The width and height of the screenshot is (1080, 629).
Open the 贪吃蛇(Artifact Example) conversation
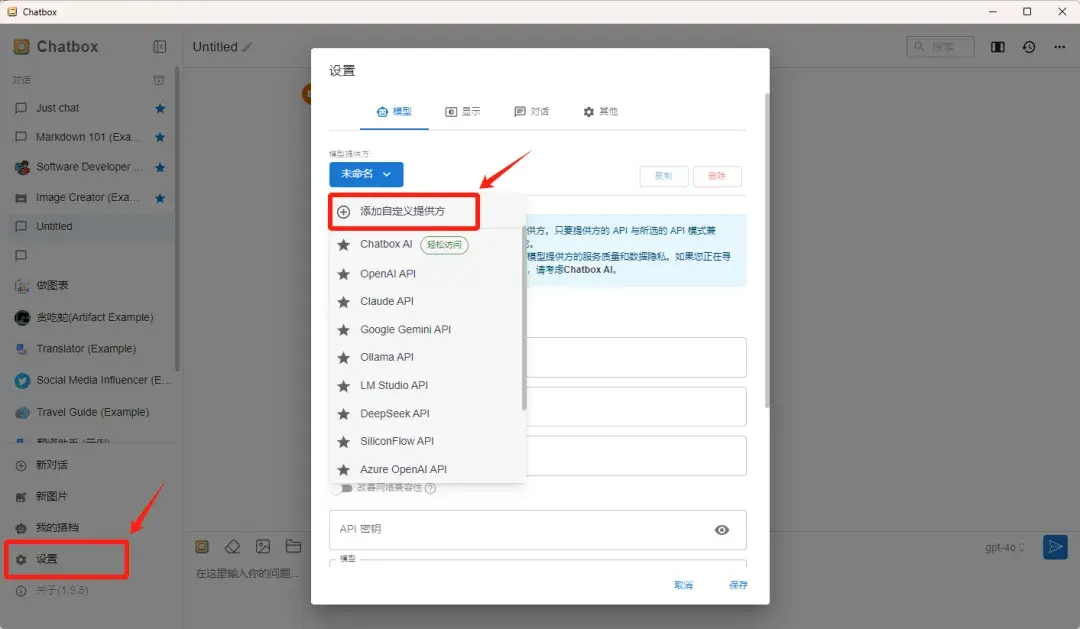click(x=91, y=318)
